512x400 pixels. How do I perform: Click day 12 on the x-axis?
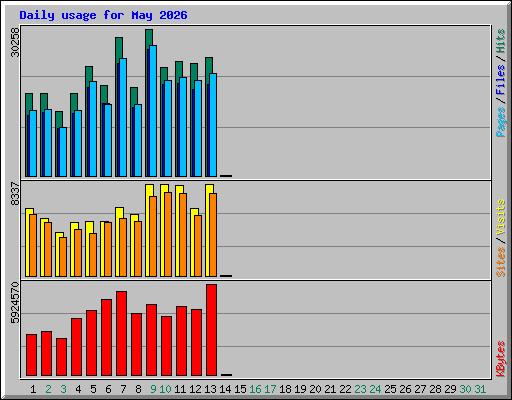click(x=195, y=389)
